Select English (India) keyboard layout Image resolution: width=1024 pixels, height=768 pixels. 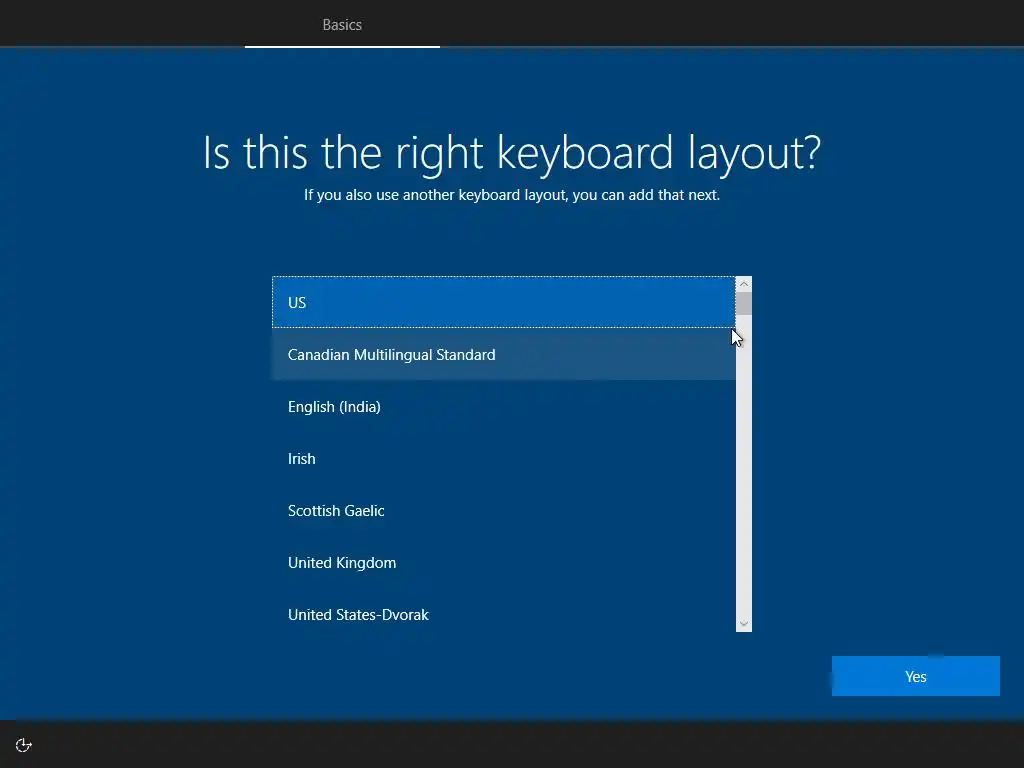point(504,407)
